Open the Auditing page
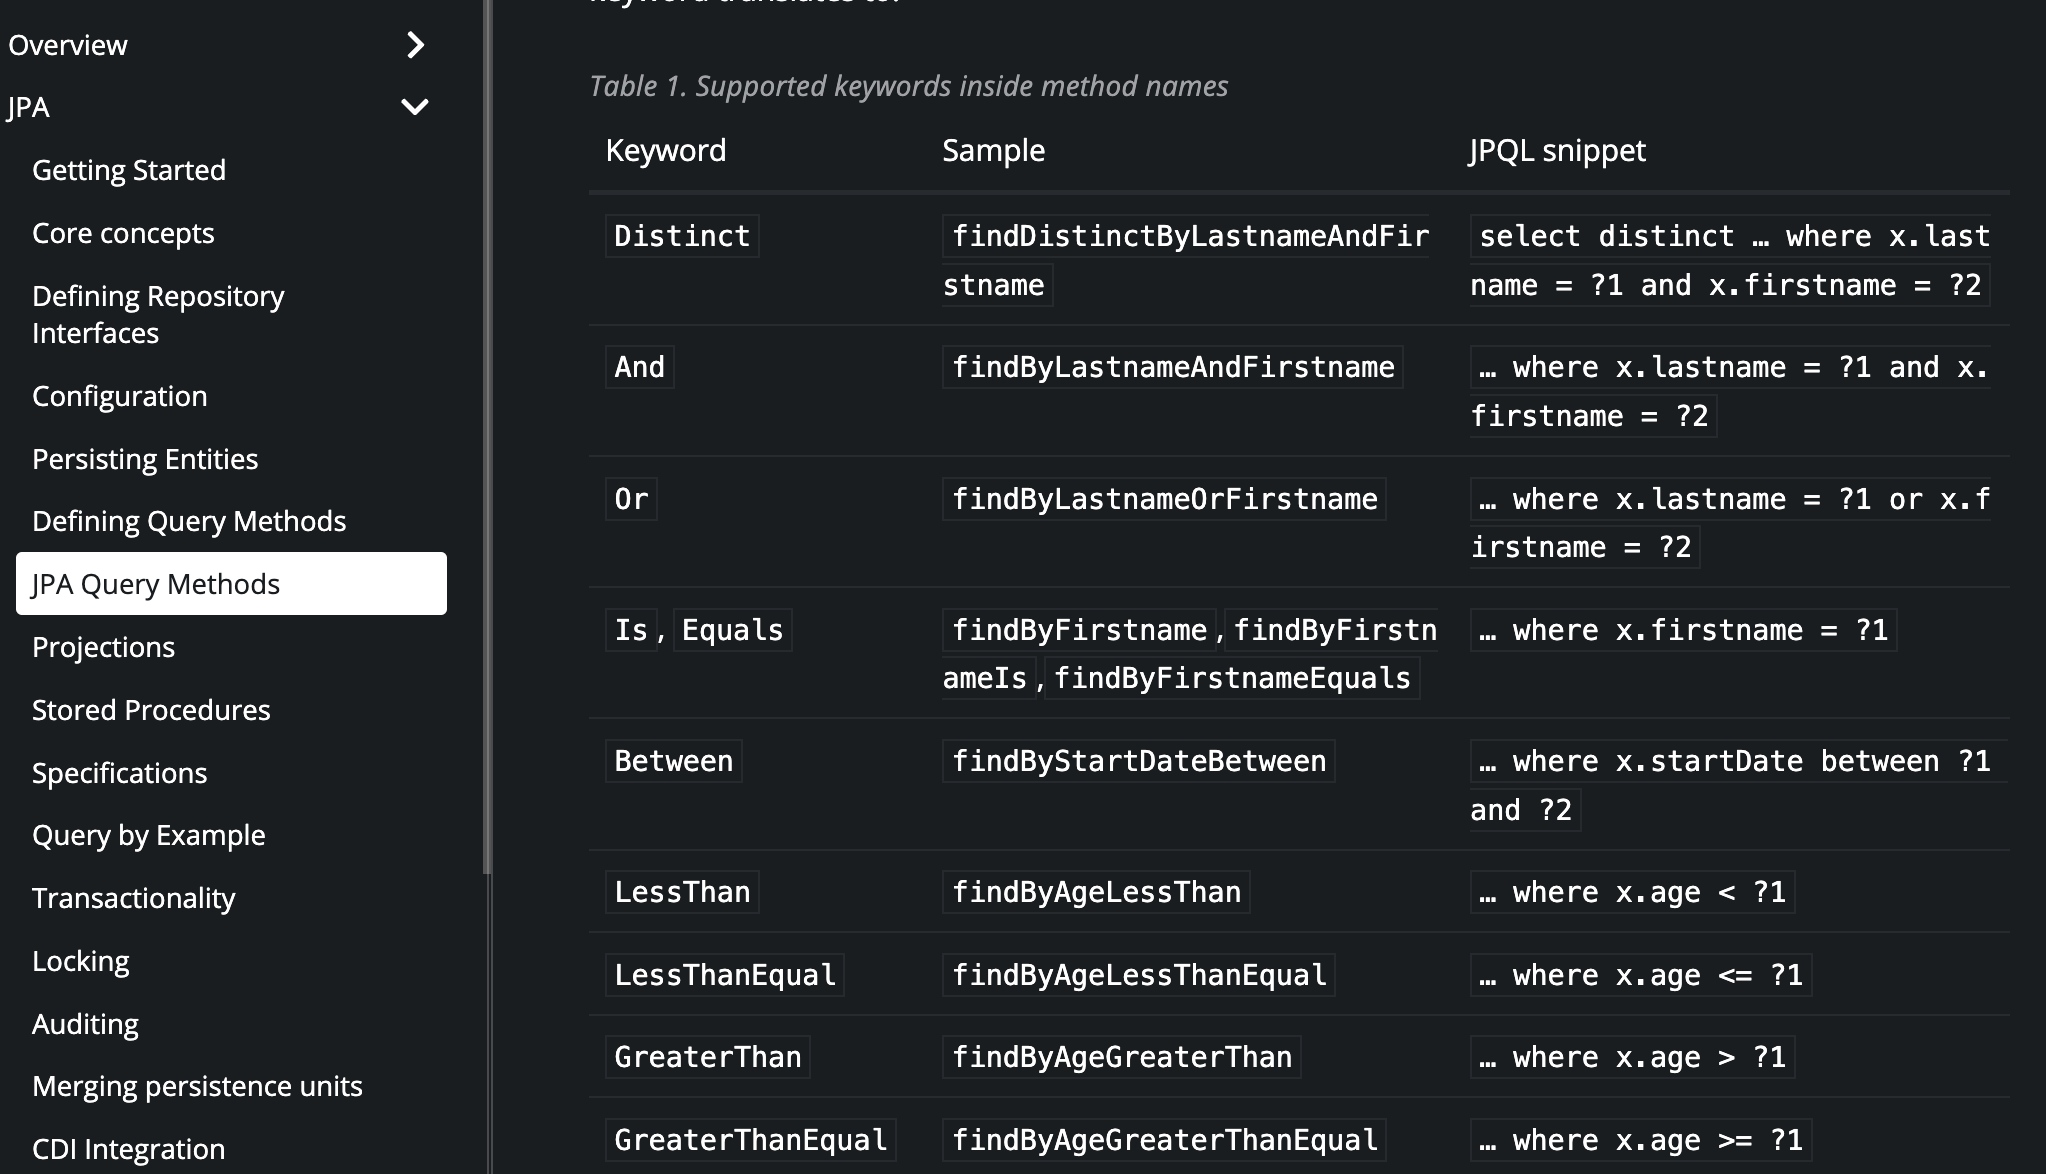 [x=85, y=1024]
